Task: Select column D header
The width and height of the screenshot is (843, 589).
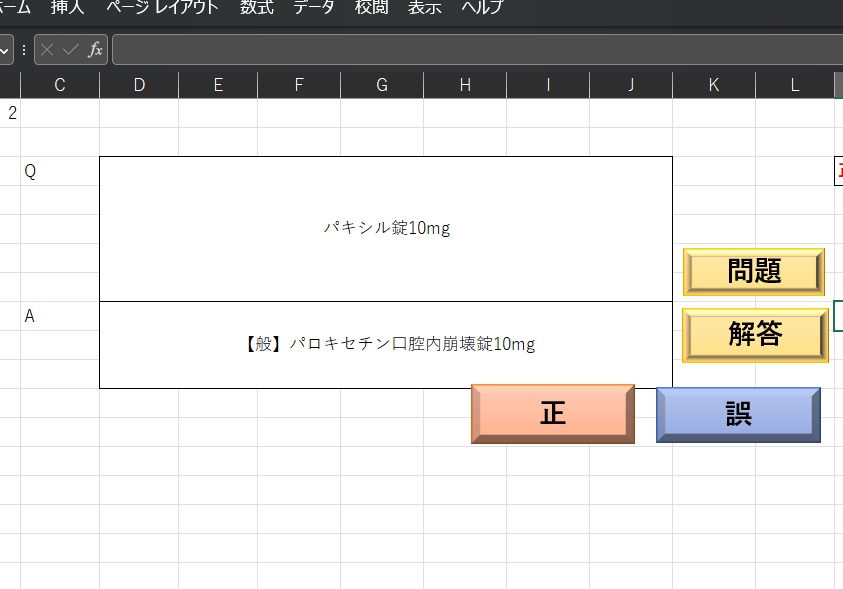Action: coord(139,85)
